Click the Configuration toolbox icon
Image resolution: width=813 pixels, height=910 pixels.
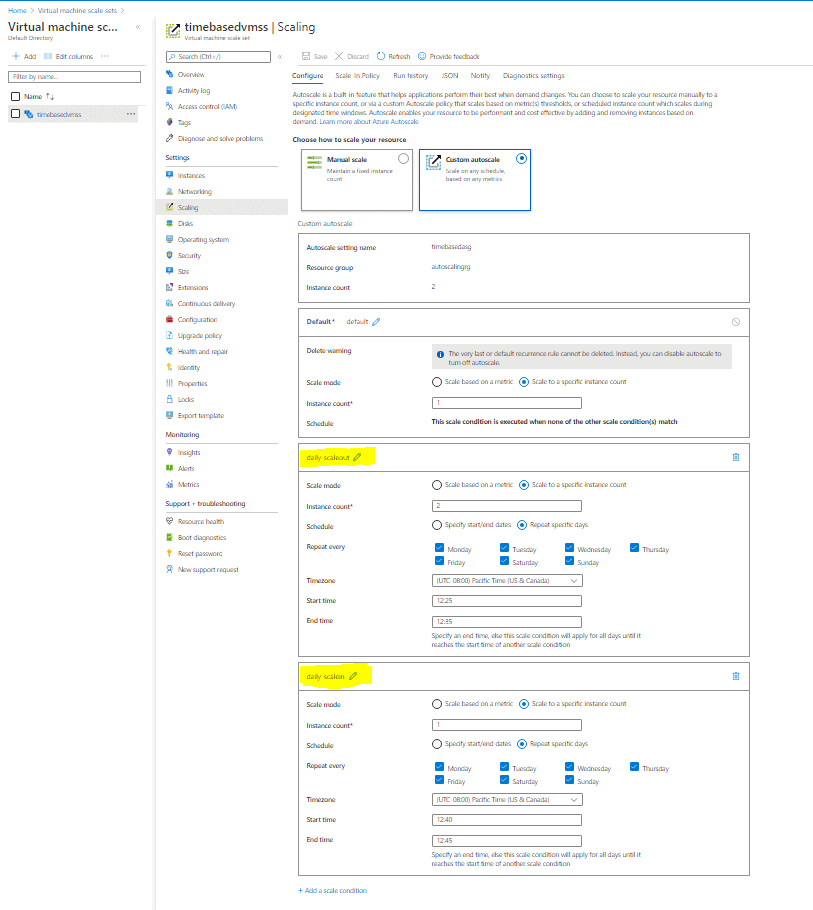coord(169,319)
